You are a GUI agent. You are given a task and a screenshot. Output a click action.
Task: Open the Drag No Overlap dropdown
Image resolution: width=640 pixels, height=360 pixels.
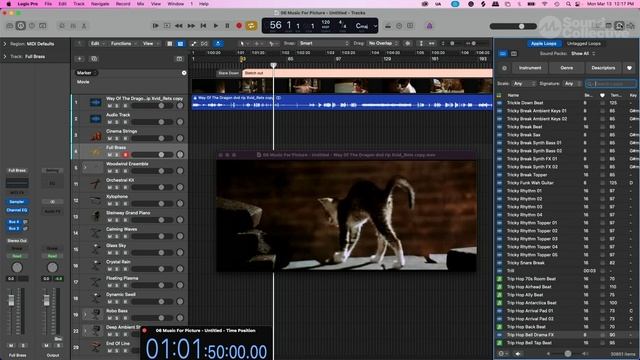coord(383,43)
